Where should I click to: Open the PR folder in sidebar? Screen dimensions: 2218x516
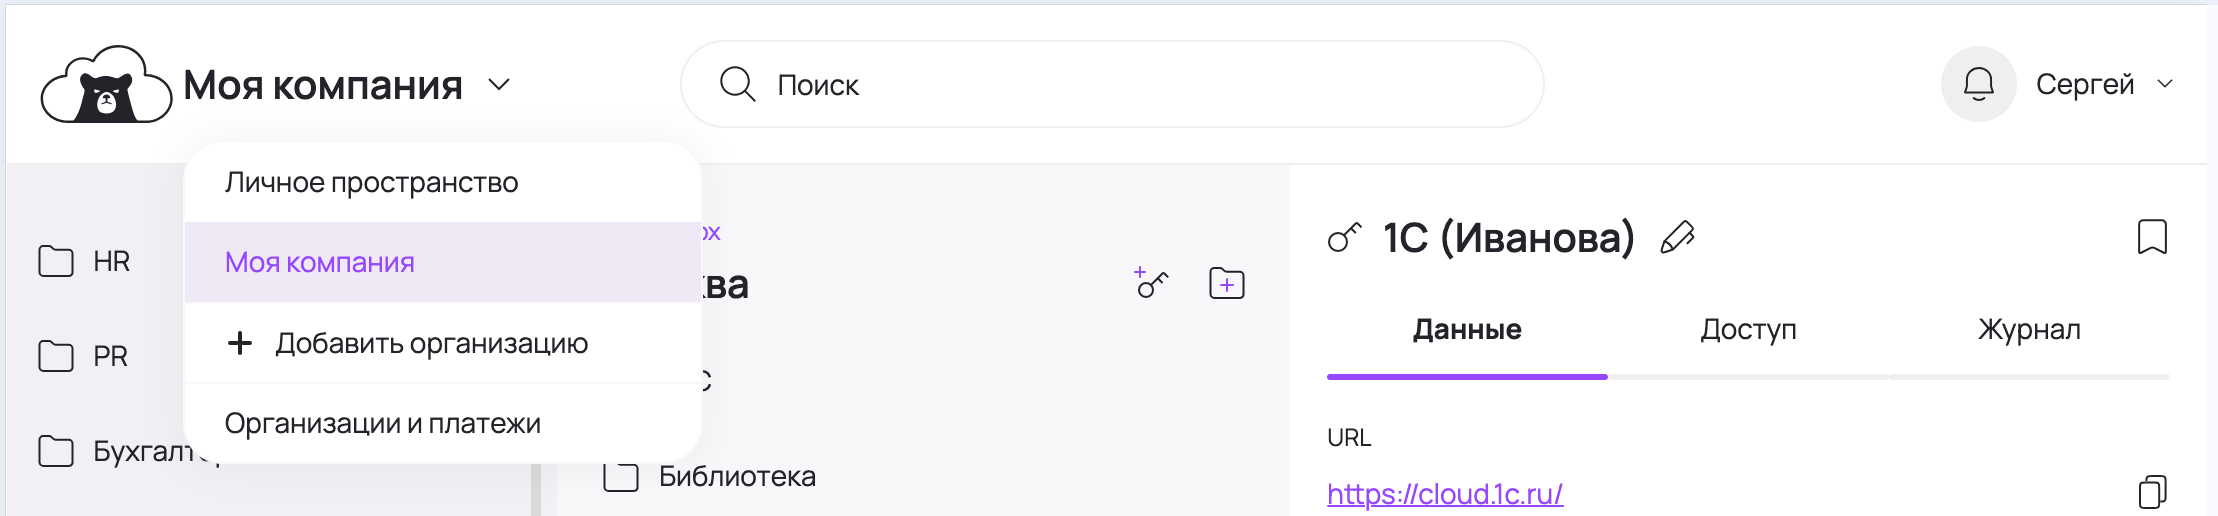point(110,356)
